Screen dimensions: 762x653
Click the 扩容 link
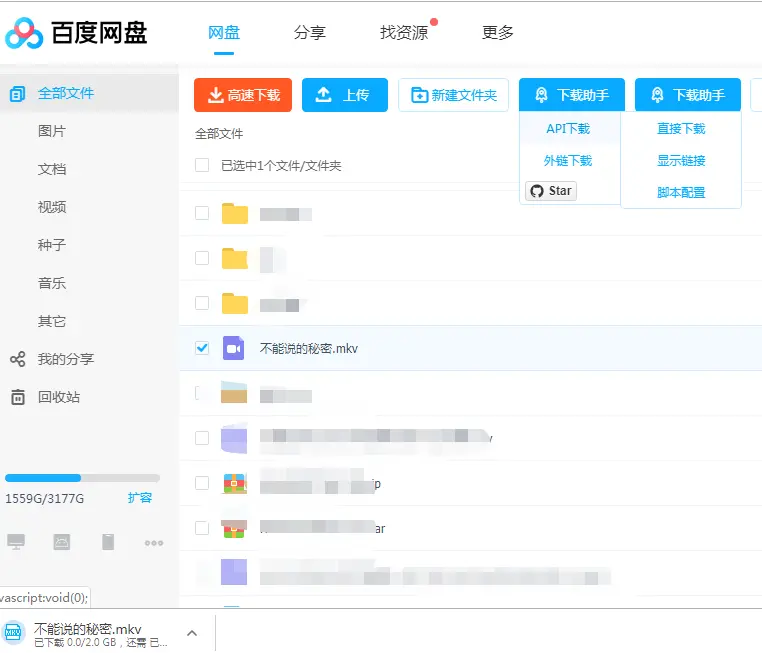139,498
